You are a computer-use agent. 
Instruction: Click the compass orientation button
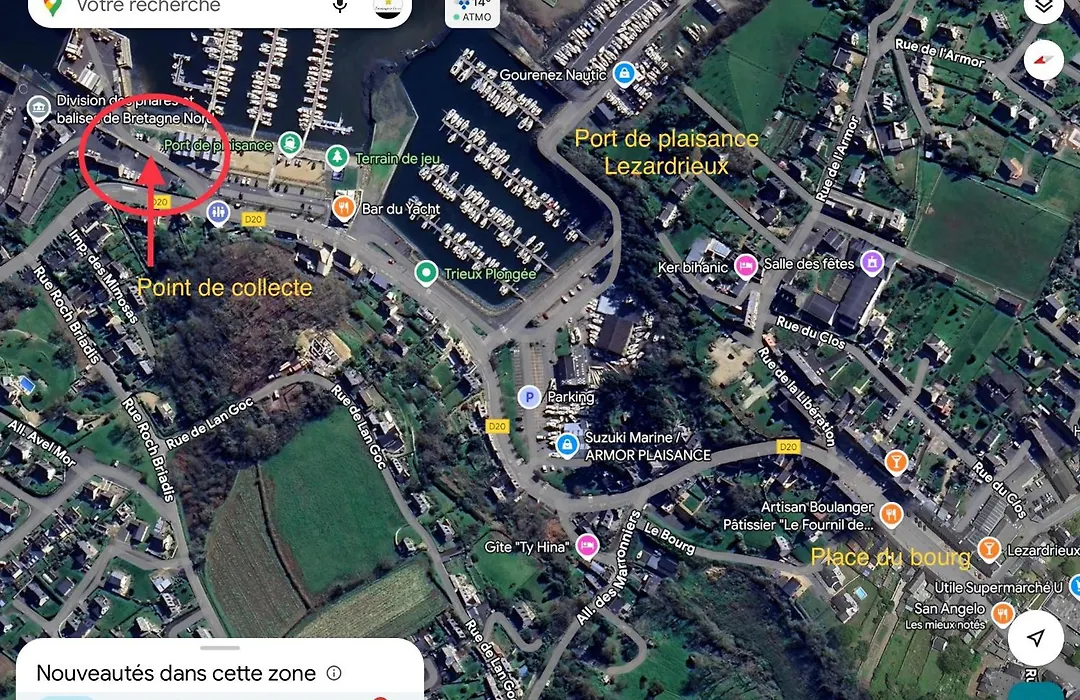click(x=1043, y=61)
